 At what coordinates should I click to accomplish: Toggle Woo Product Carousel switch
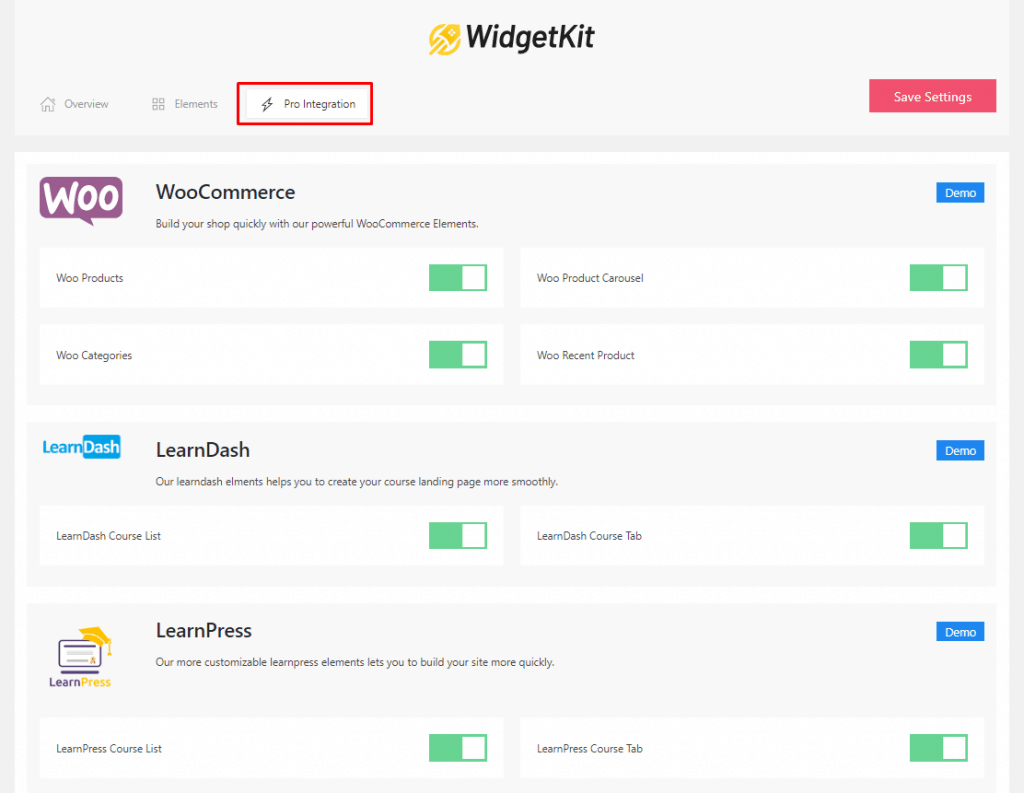938,278
